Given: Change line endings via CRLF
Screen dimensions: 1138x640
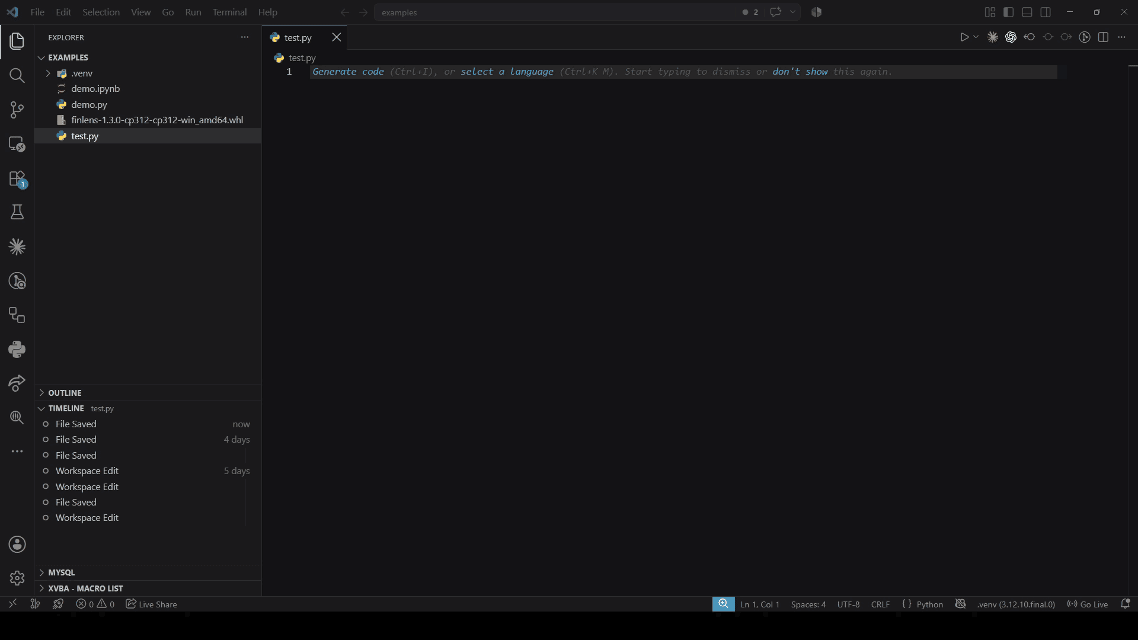Looking at the screenshot, I should 880,604.
